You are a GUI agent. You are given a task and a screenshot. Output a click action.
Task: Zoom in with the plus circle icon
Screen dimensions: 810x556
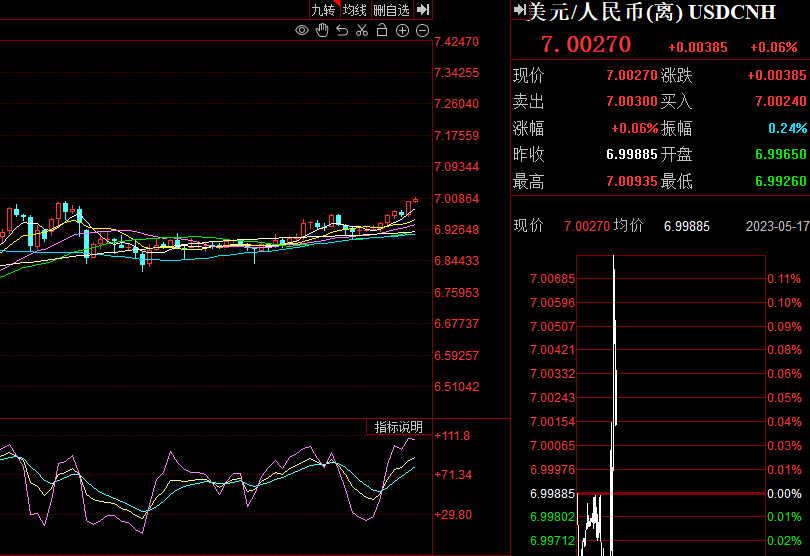[x=402, y=31]
